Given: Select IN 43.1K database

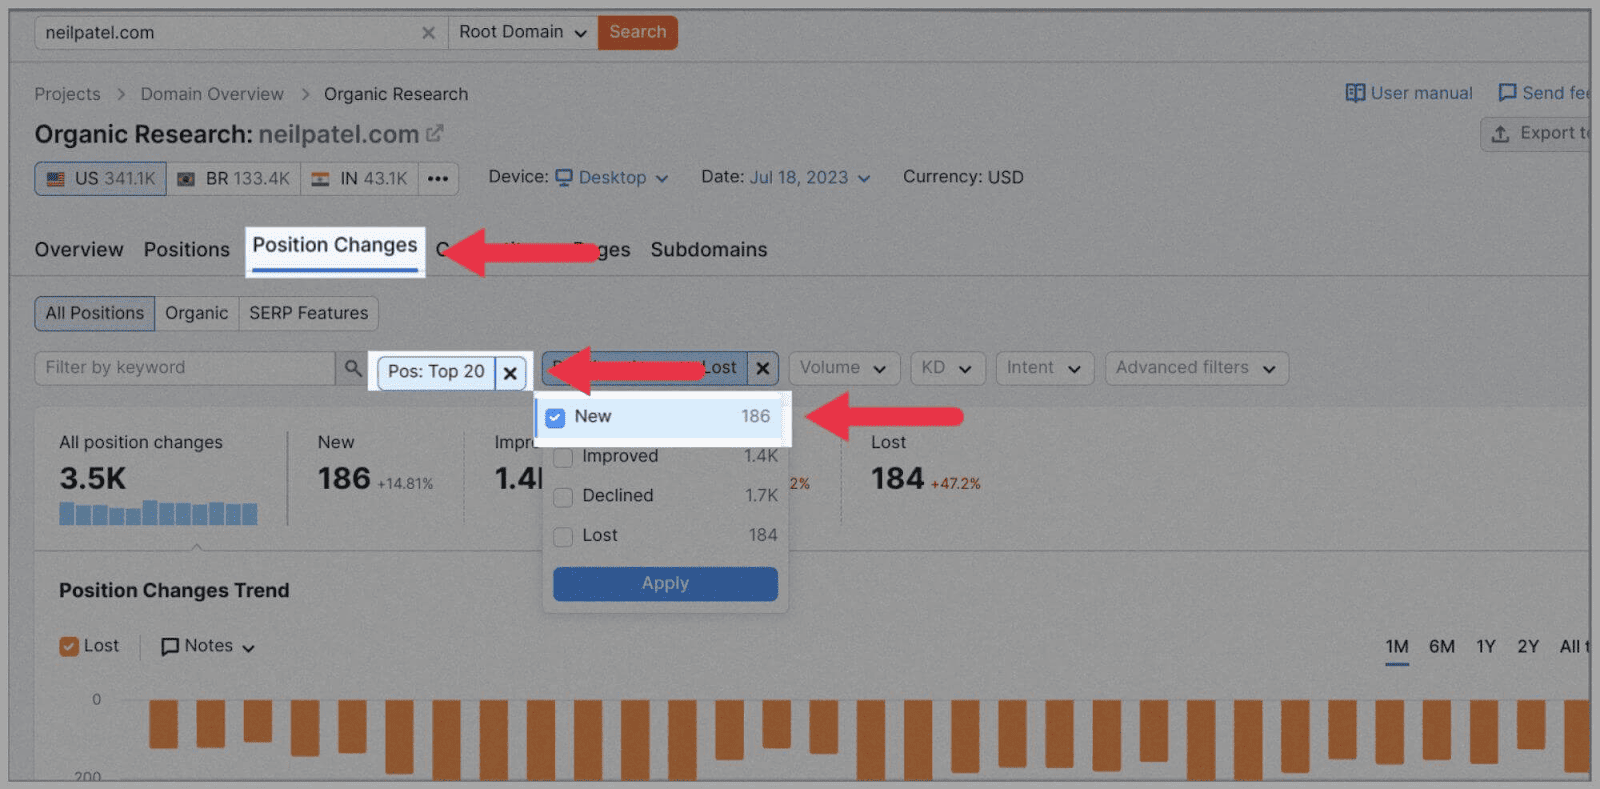Looking at the screenshot, I should [x=359, y=179].
